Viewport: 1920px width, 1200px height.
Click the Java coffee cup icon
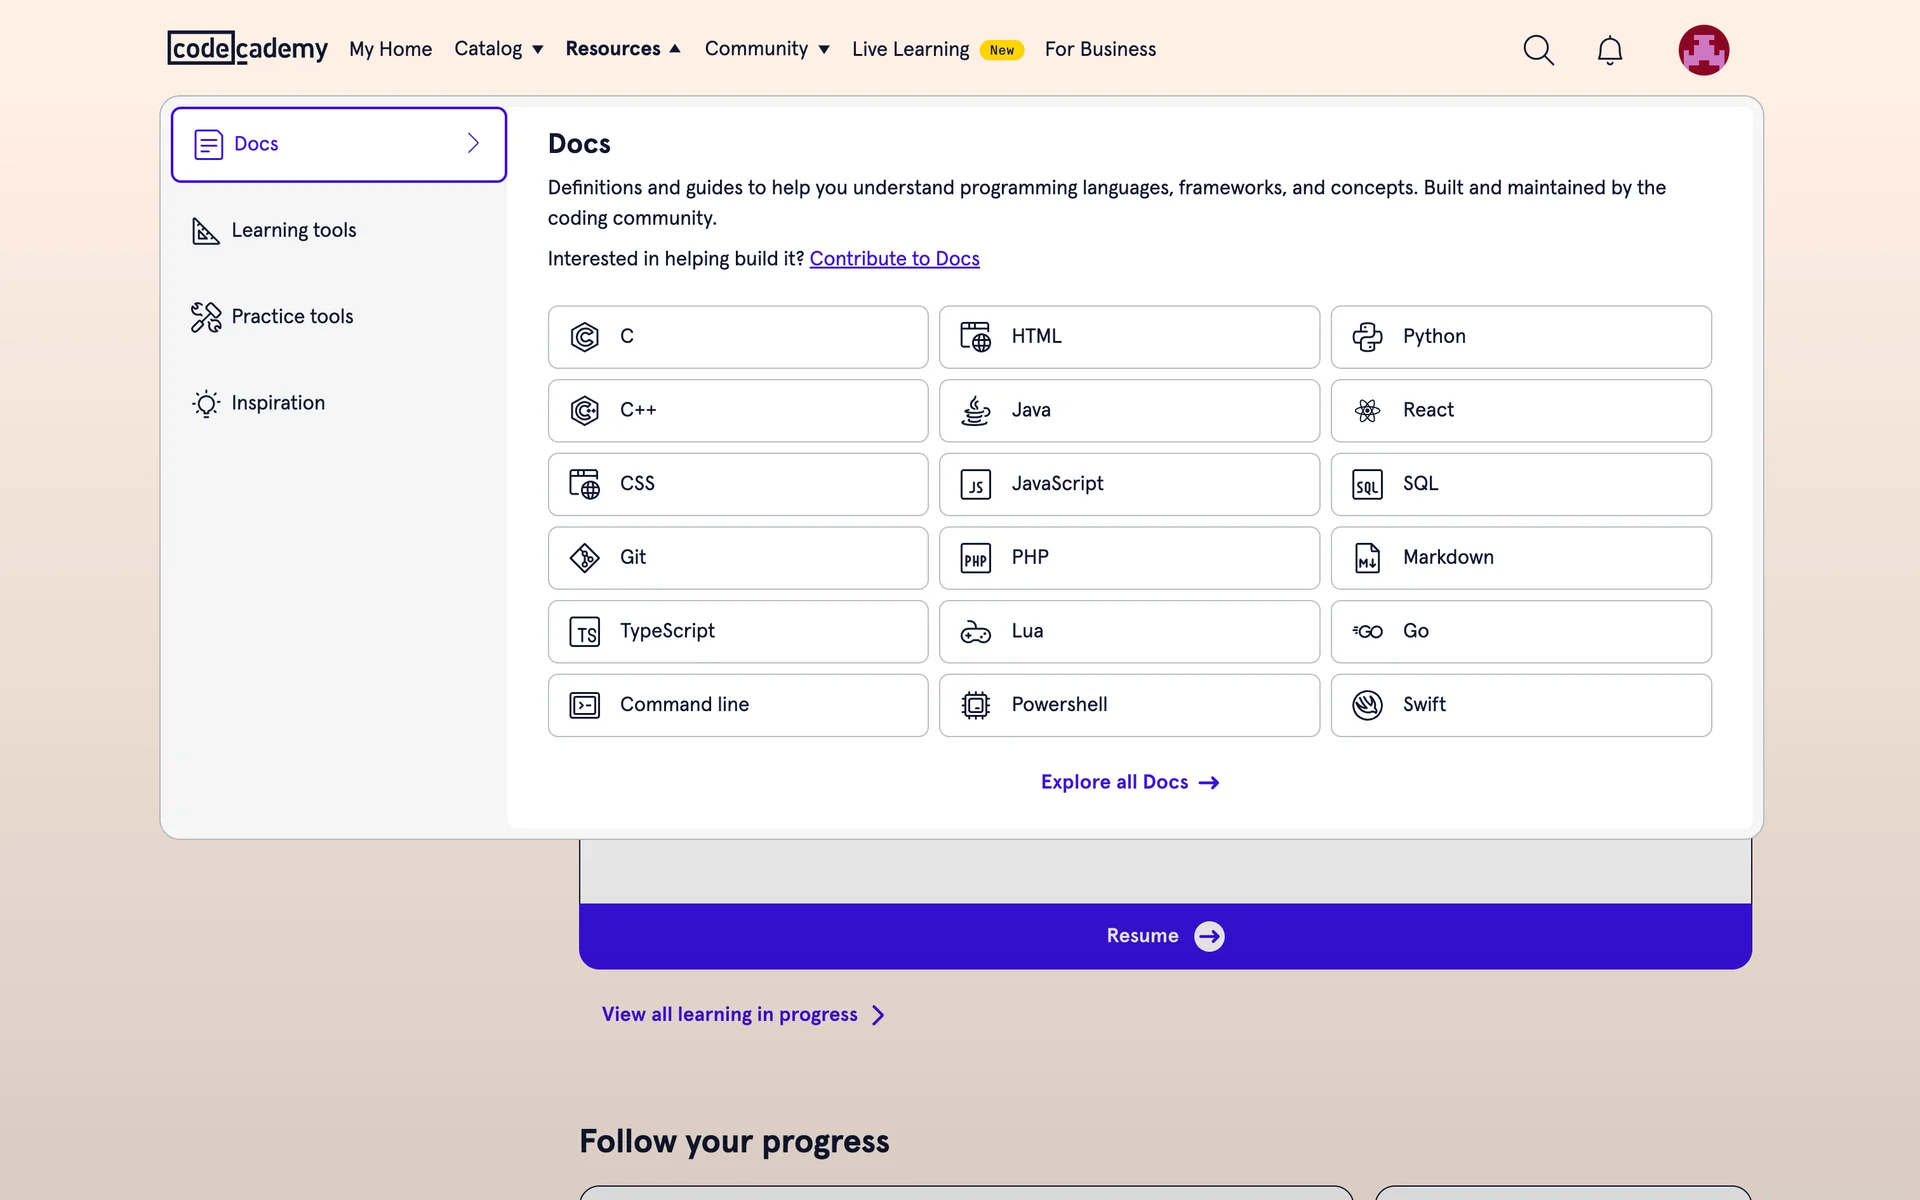(x=975, y=410)
